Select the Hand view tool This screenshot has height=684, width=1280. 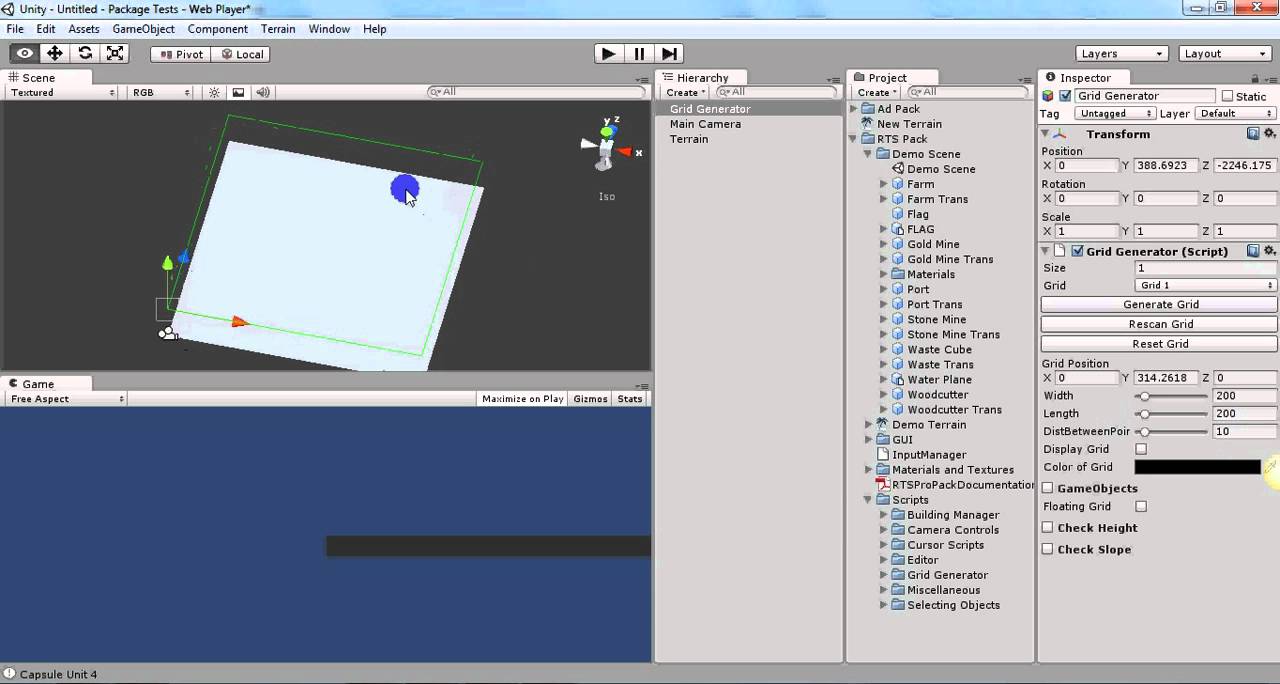click(25, 54)
